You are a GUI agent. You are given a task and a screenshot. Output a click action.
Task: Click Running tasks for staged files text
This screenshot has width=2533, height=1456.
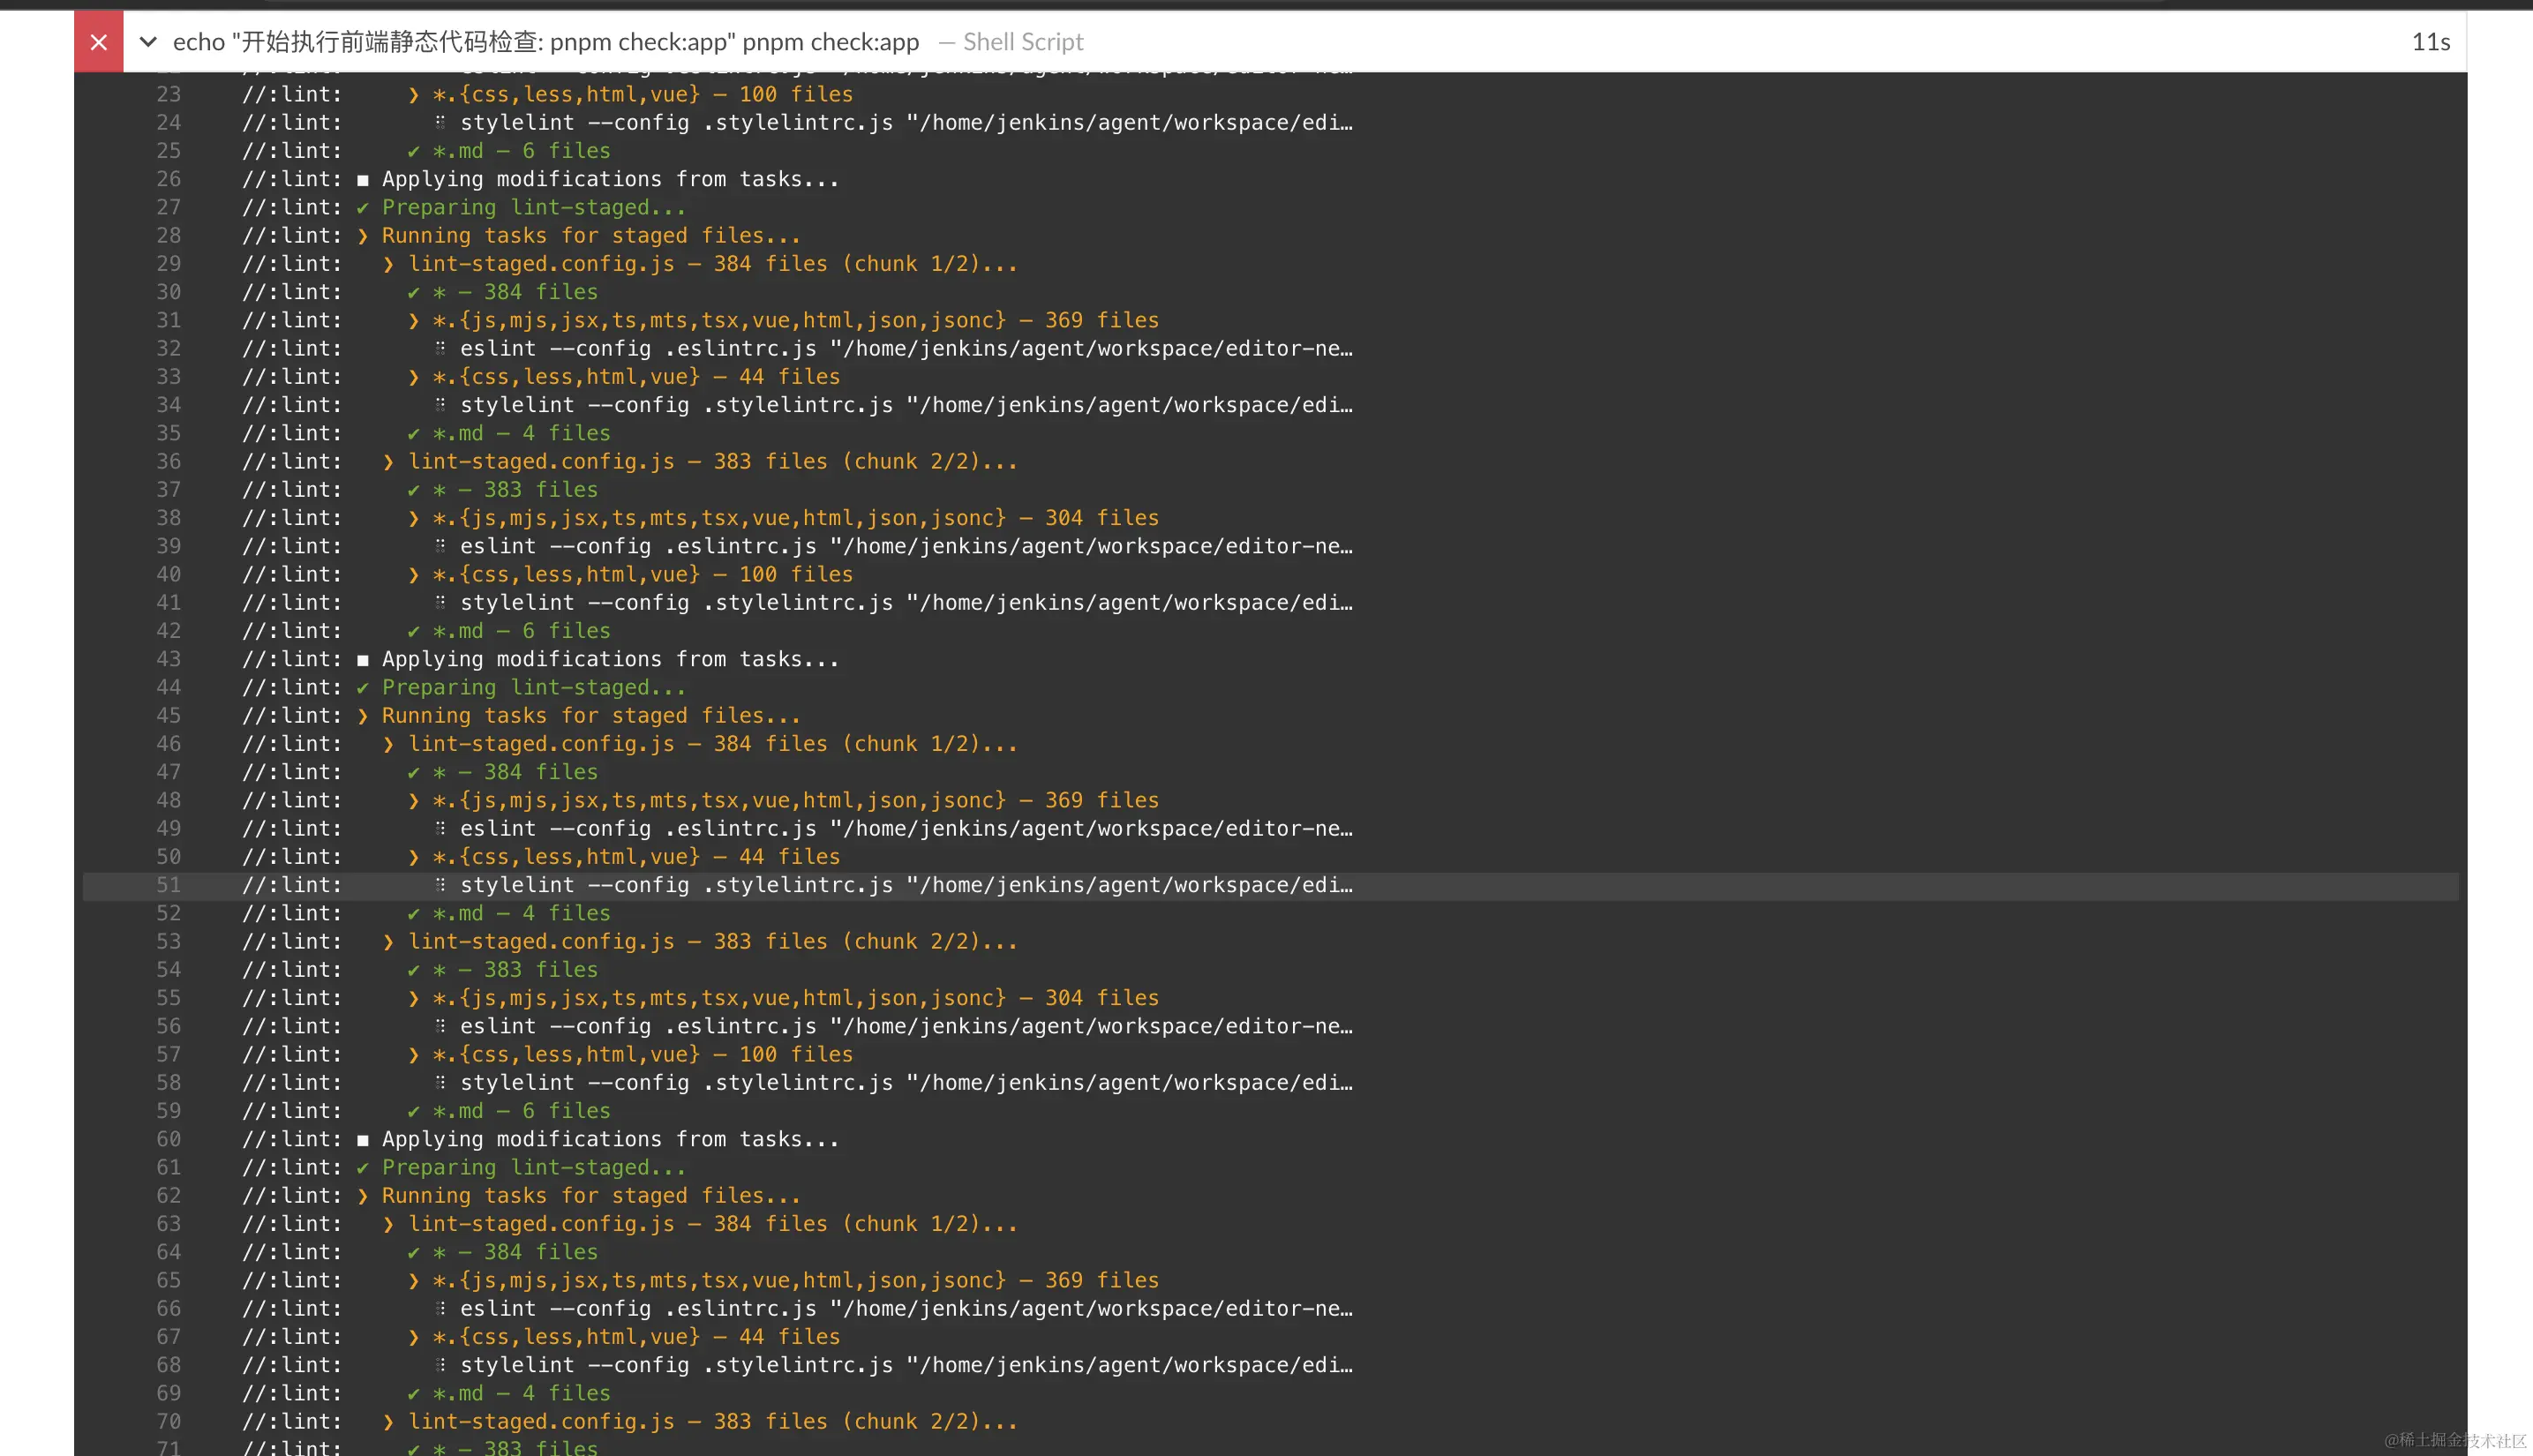point(590,235)
